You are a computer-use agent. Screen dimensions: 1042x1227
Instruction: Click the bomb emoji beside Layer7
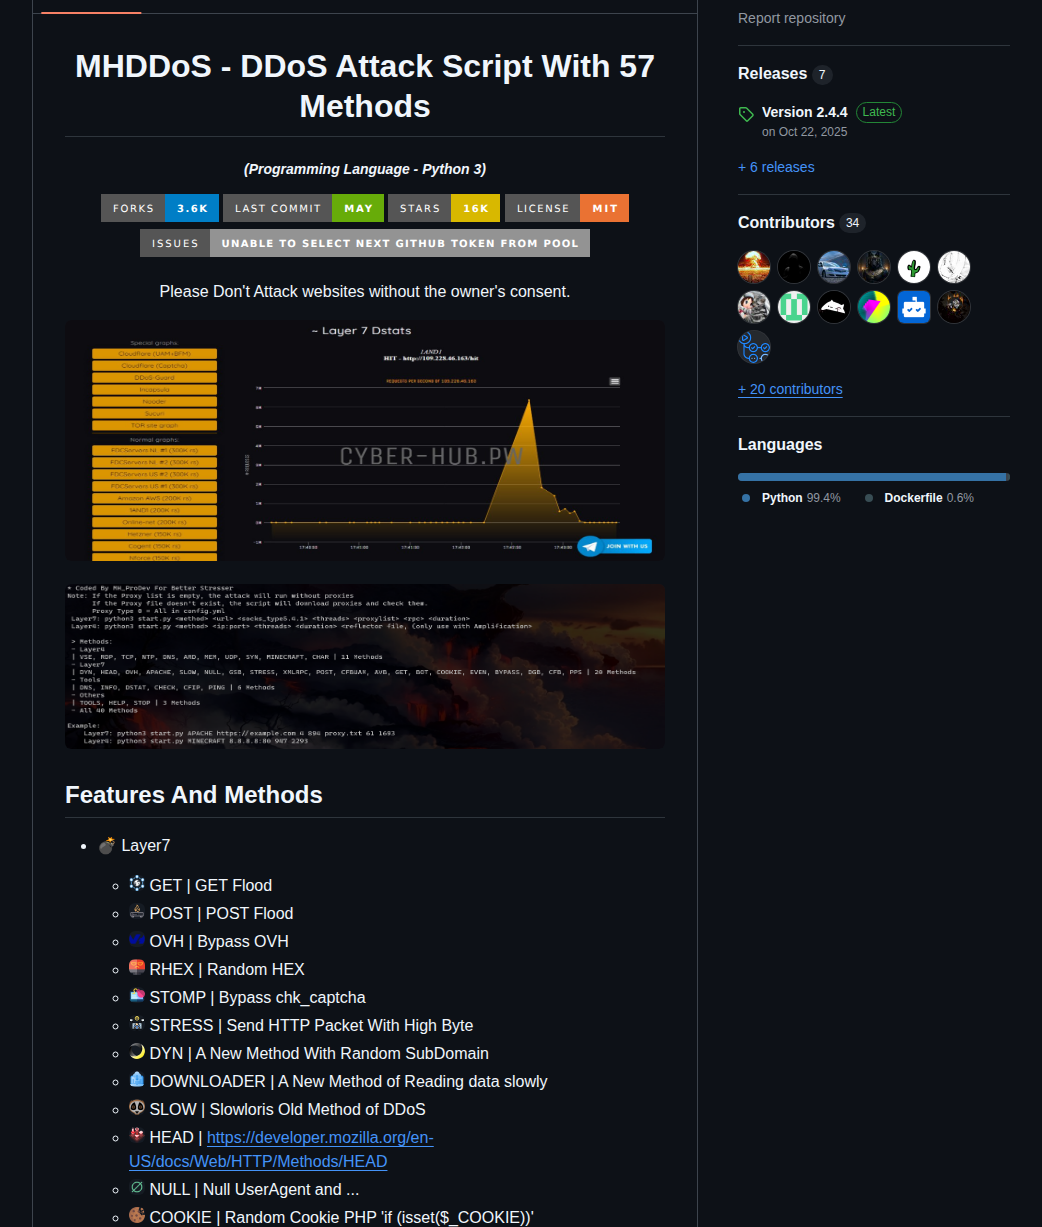[107, 845]
